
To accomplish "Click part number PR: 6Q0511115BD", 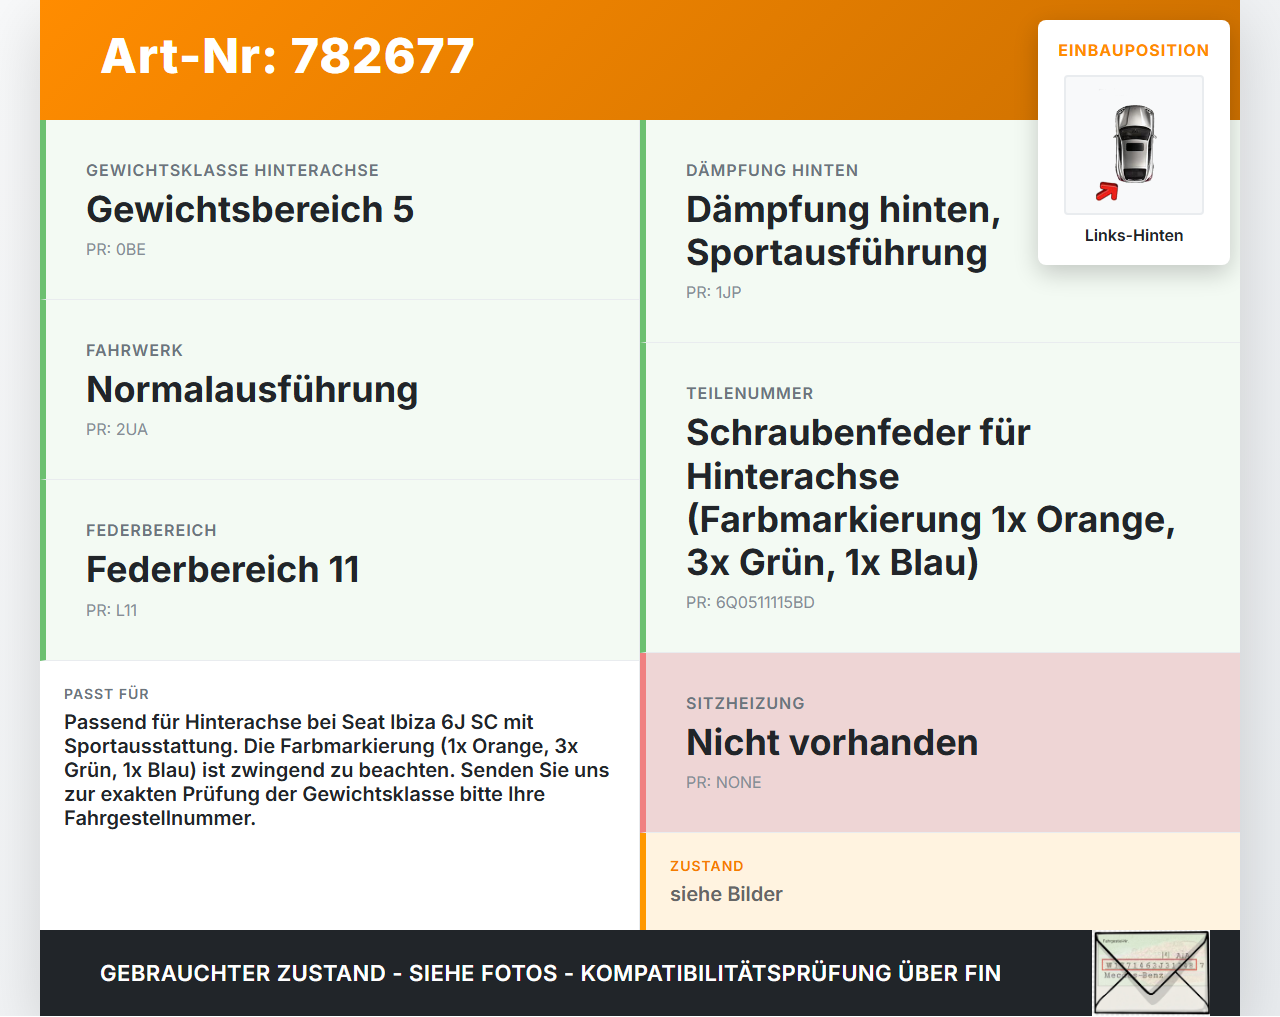I will [750, 602].
